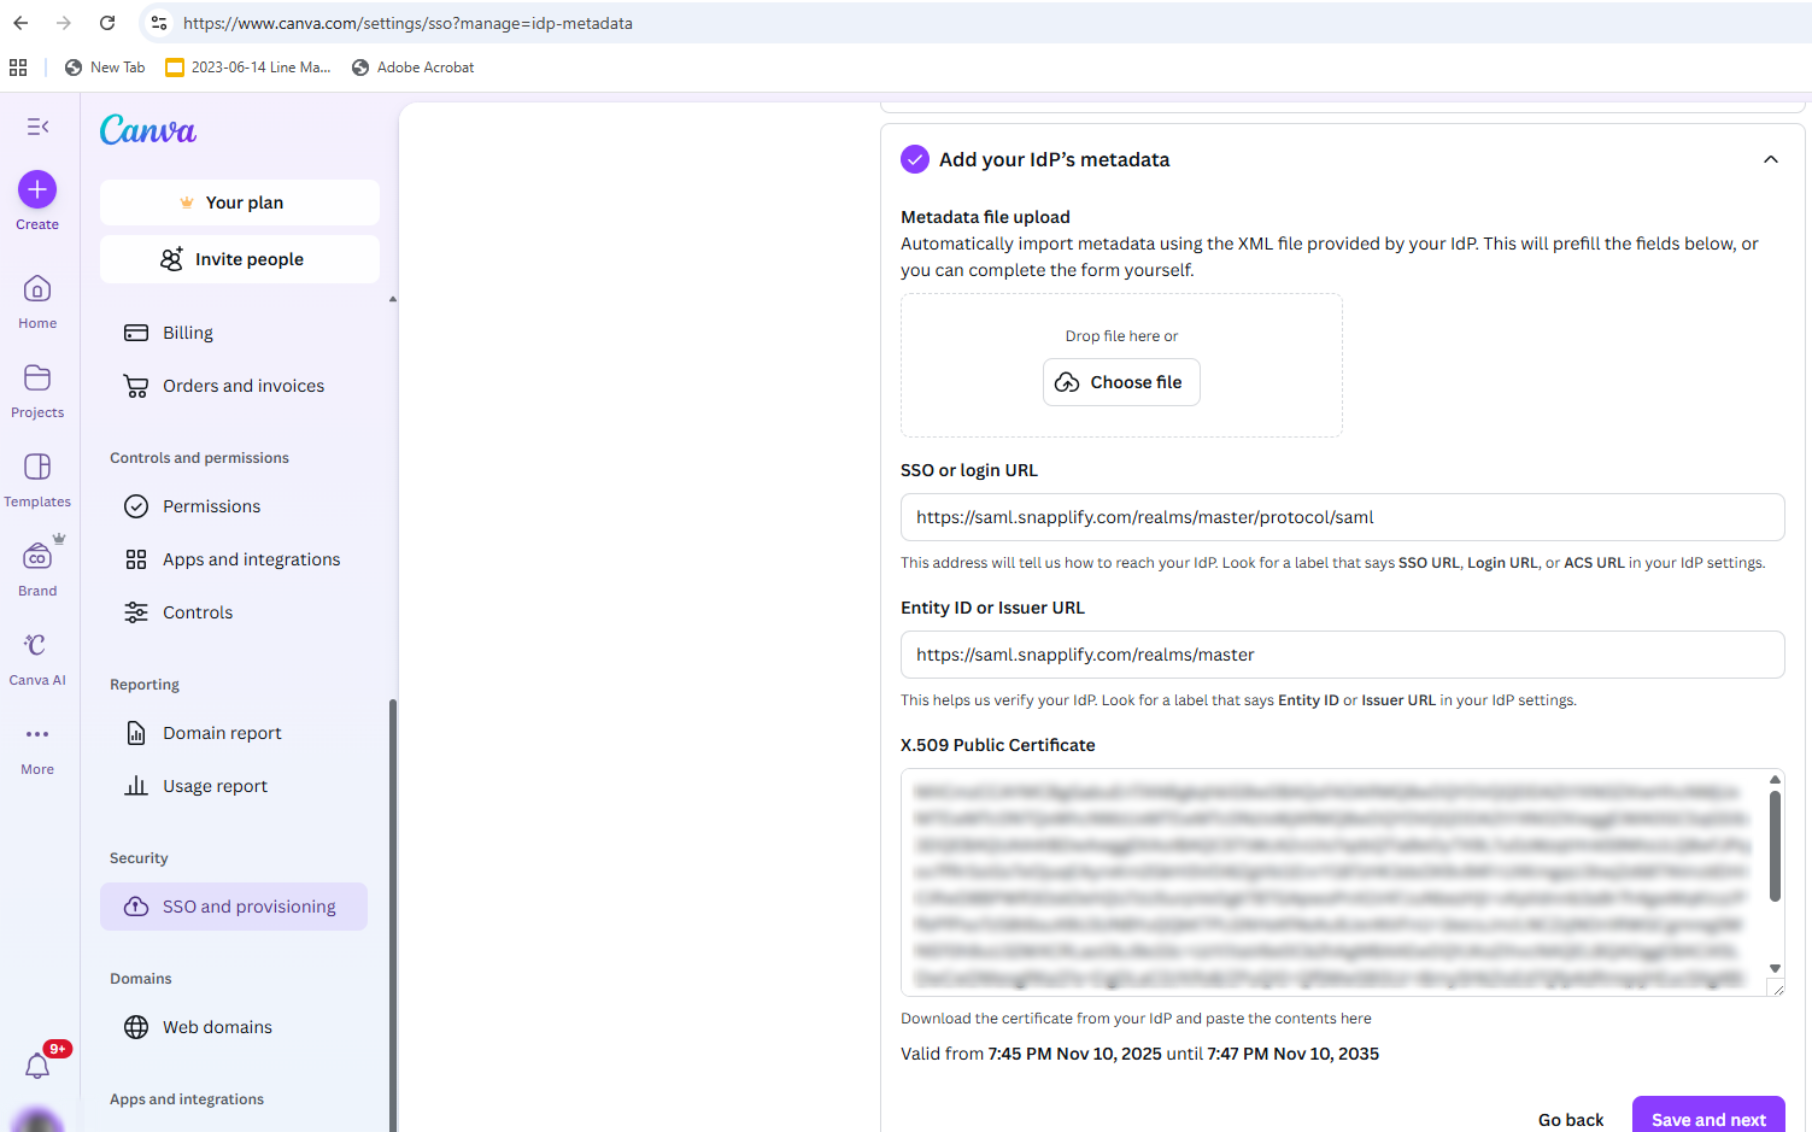Screen dimensions: 1812x1132
Task: Click the Apps and integrations grid icon
Action: [136, 559]
